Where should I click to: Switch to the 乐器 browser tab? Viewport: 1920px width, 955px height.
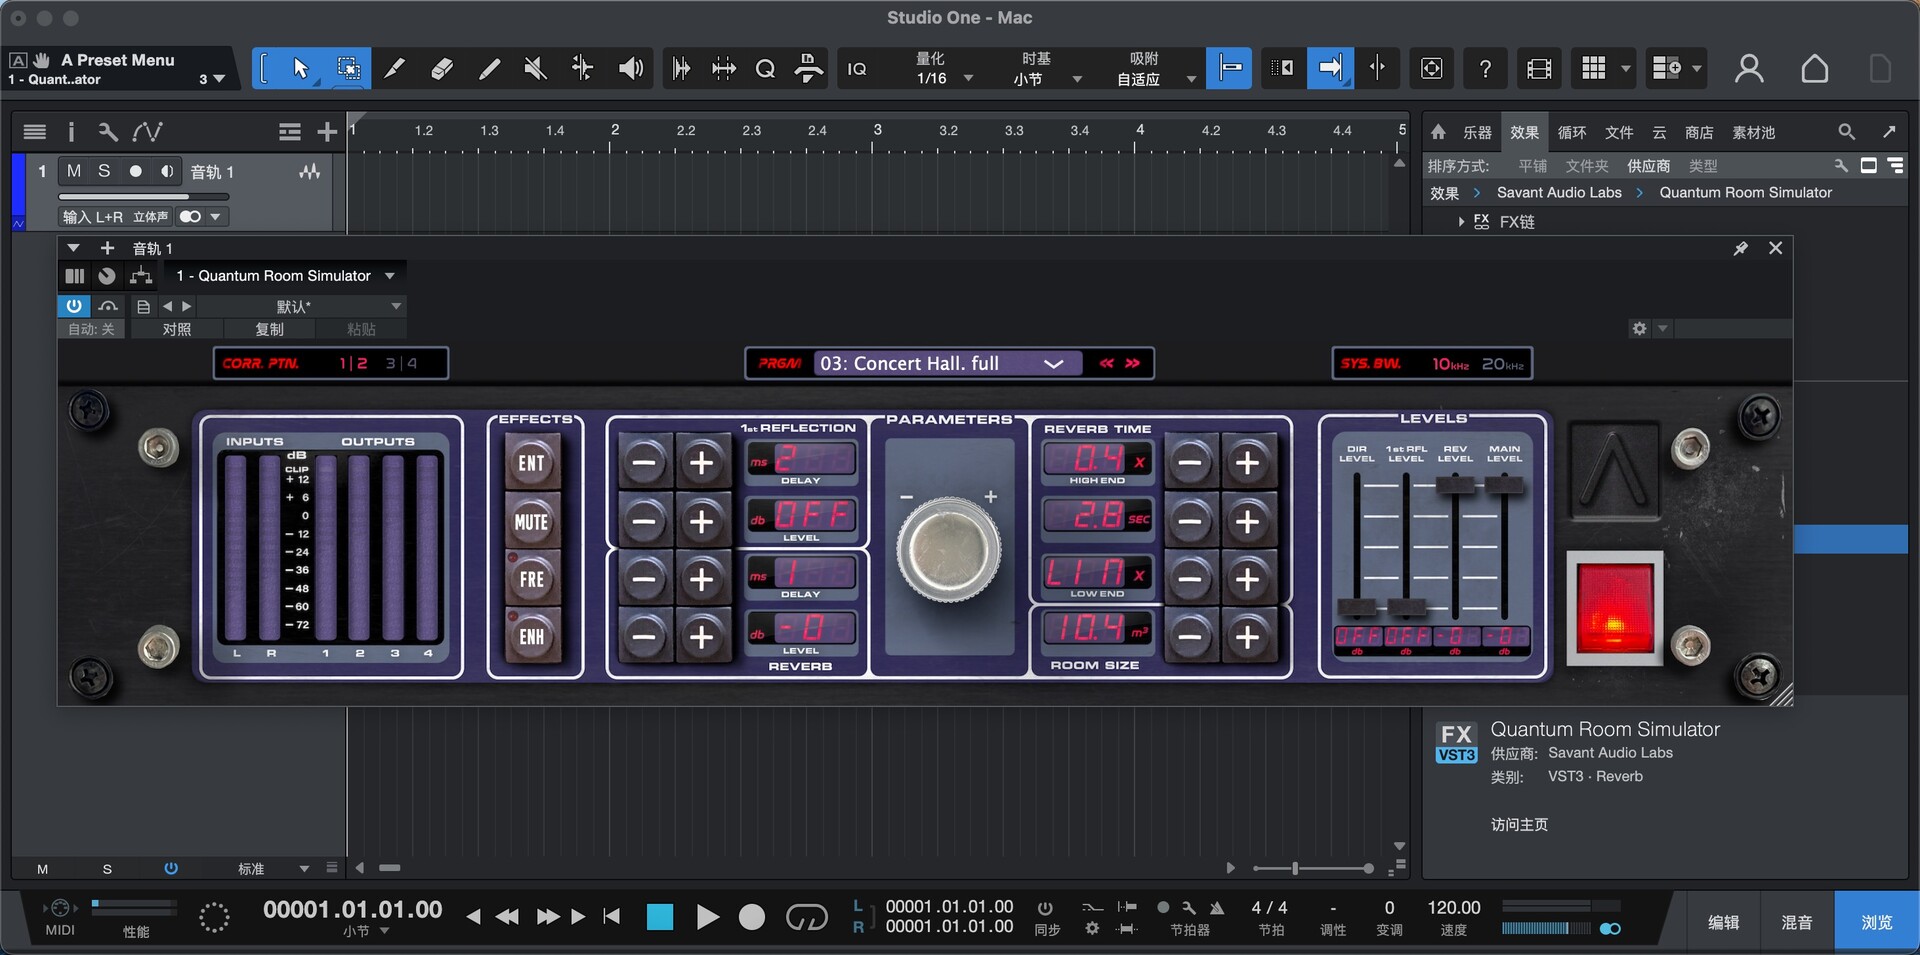point(1477,132)
